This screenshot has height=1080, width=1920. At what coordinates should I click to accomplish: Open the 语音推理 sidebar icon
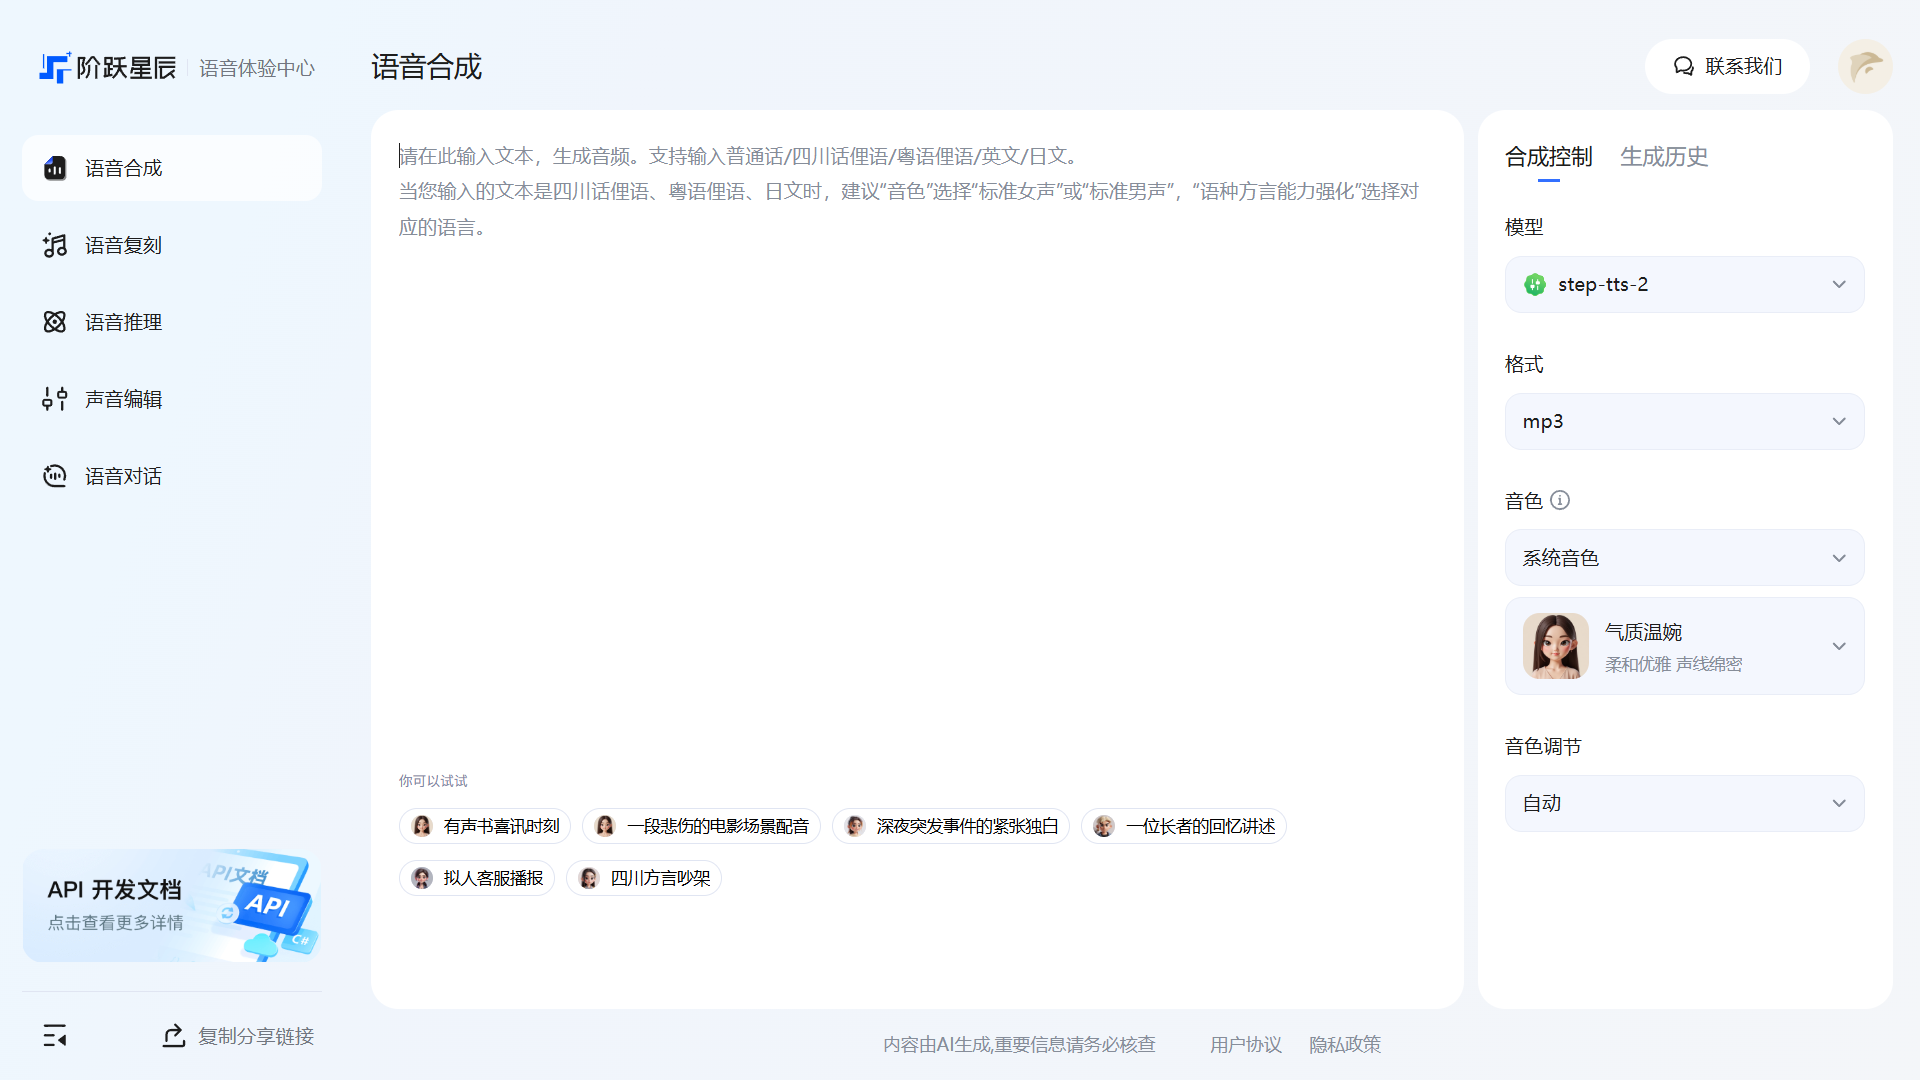click(55, 322)
